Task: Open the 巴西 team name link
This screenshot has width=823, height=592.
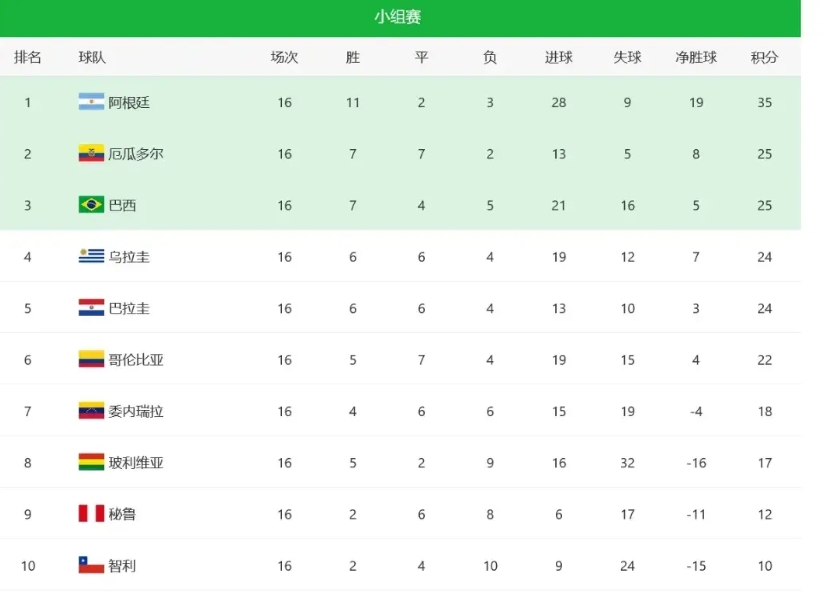Action: pyautogui.click(x=122, y=205)
